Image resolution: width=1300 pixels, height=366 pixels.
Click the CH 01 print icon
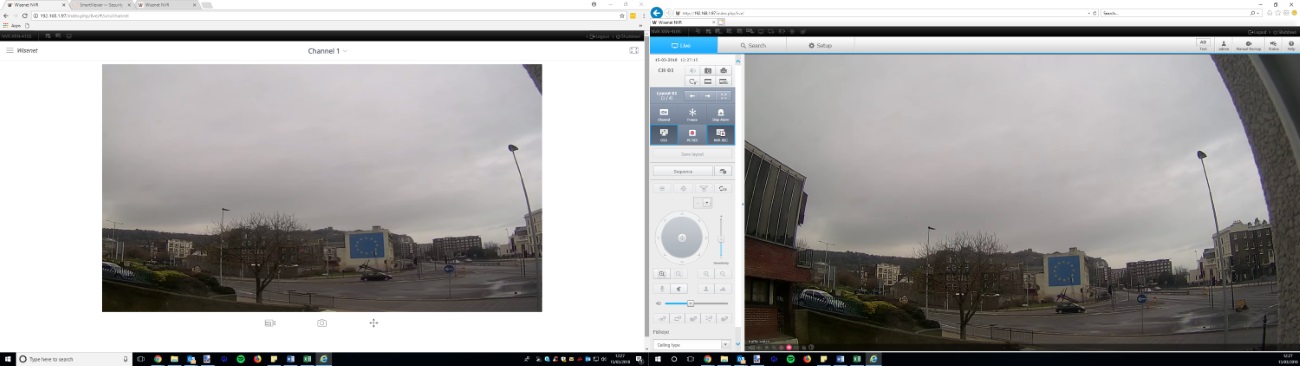722,70
